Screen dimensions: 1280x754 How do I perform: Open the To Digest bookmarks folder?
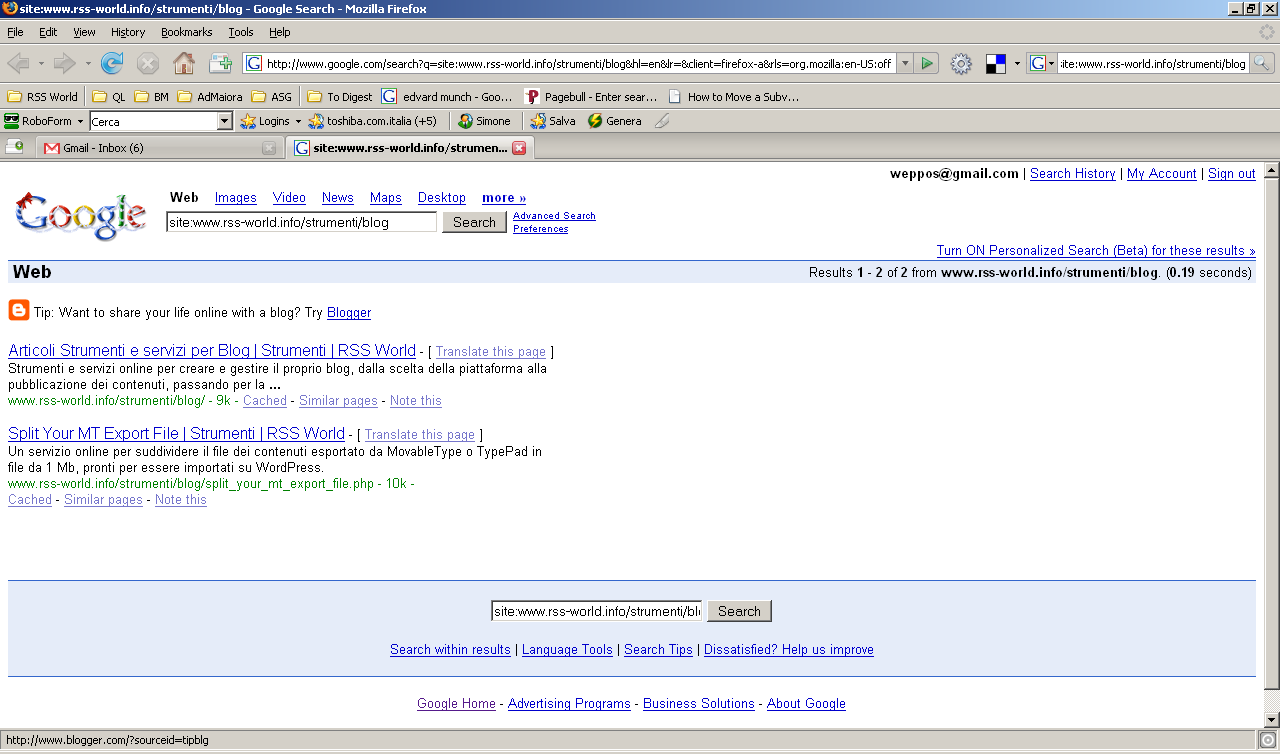(339, 97)
